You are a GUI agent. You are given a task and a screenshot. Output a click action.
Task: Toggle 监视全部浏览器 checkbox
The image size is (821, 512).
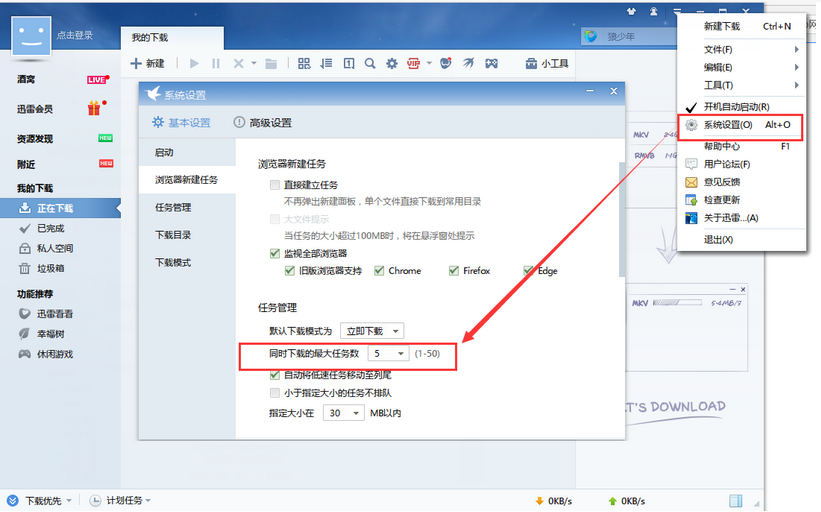click(x=275, y=253)
